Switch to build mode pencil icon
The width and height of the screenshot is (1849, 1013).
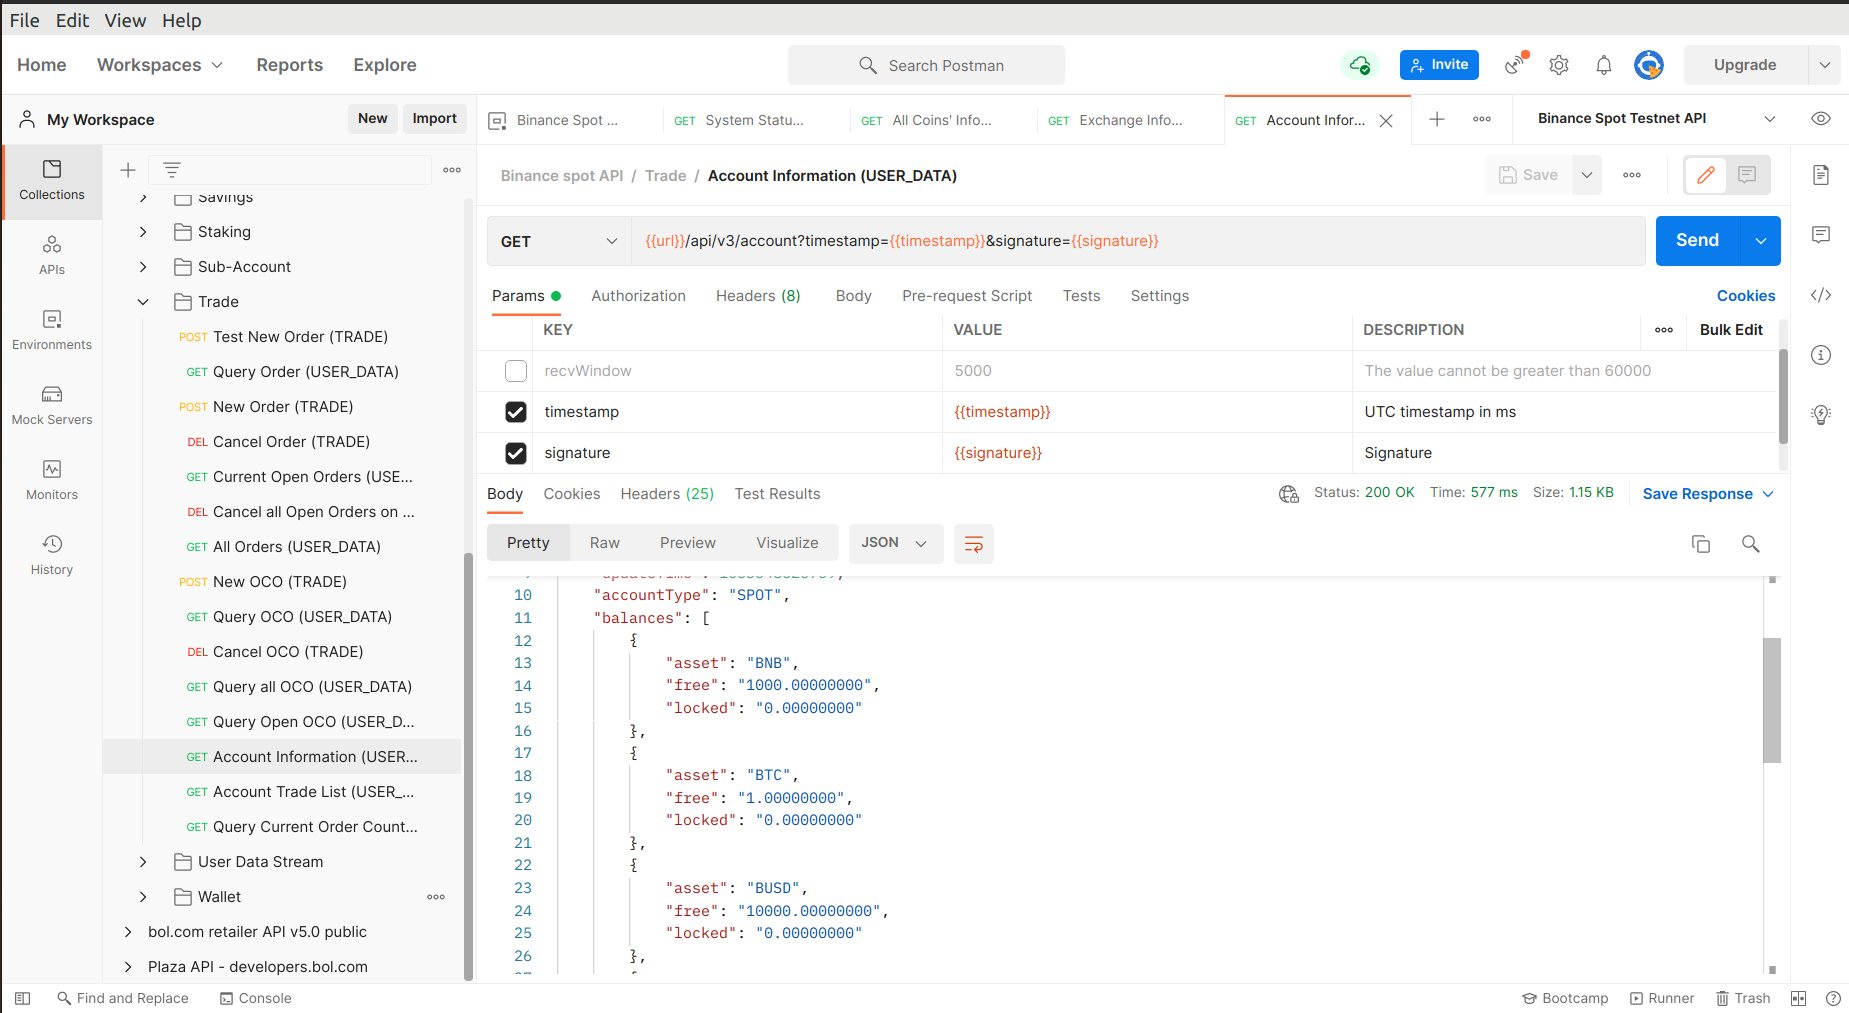1706,175
